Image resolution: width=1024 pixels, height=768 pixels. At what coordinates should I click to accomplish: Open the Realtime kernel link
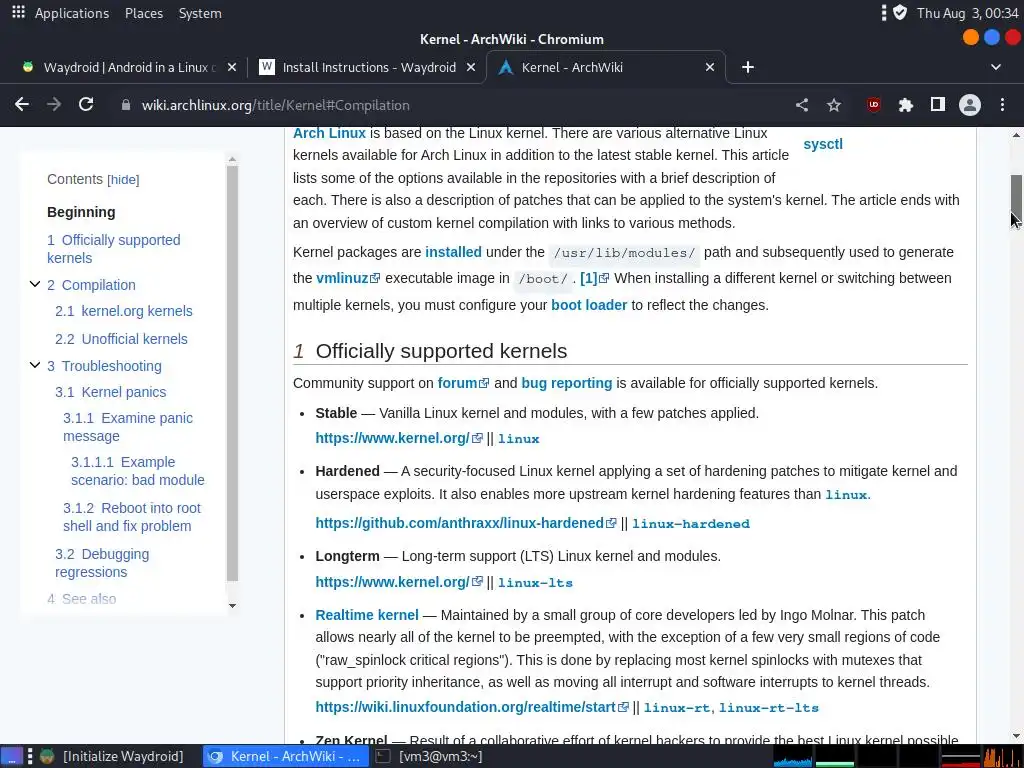click(367, 615)
